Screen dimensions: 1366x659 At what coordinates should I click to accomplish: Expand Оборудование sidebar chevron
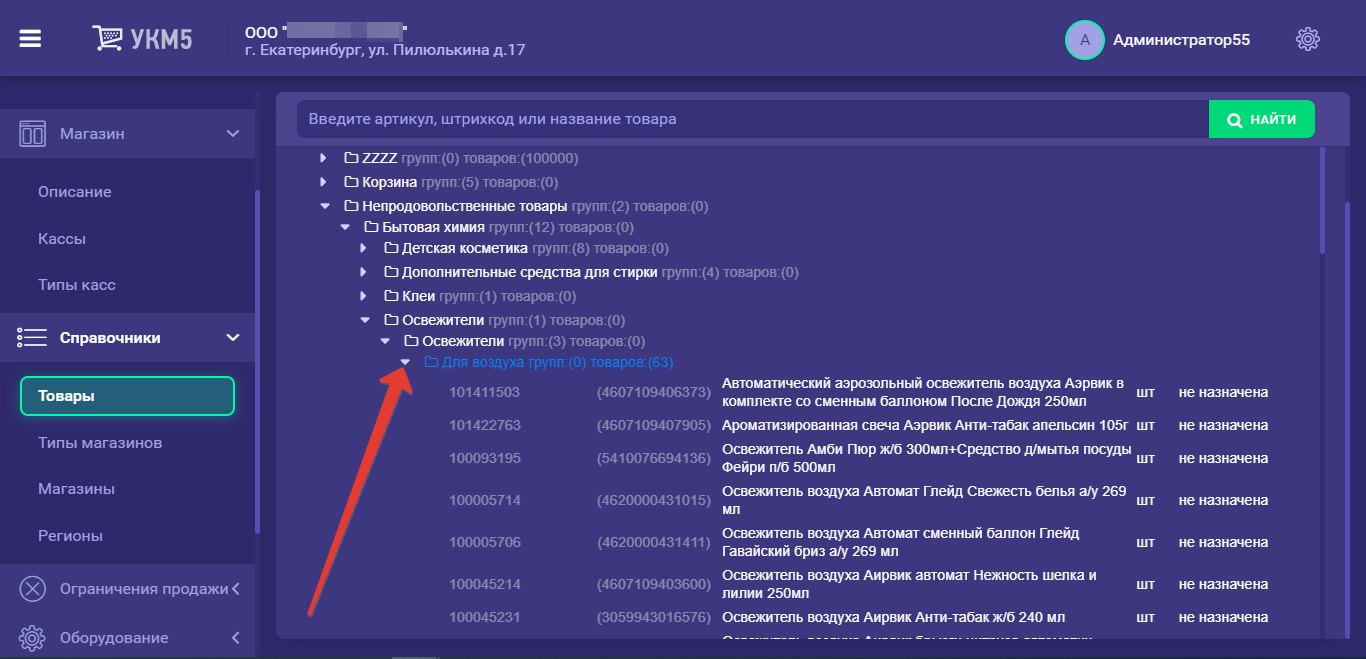pyautogui.click(x=235, y=638)
